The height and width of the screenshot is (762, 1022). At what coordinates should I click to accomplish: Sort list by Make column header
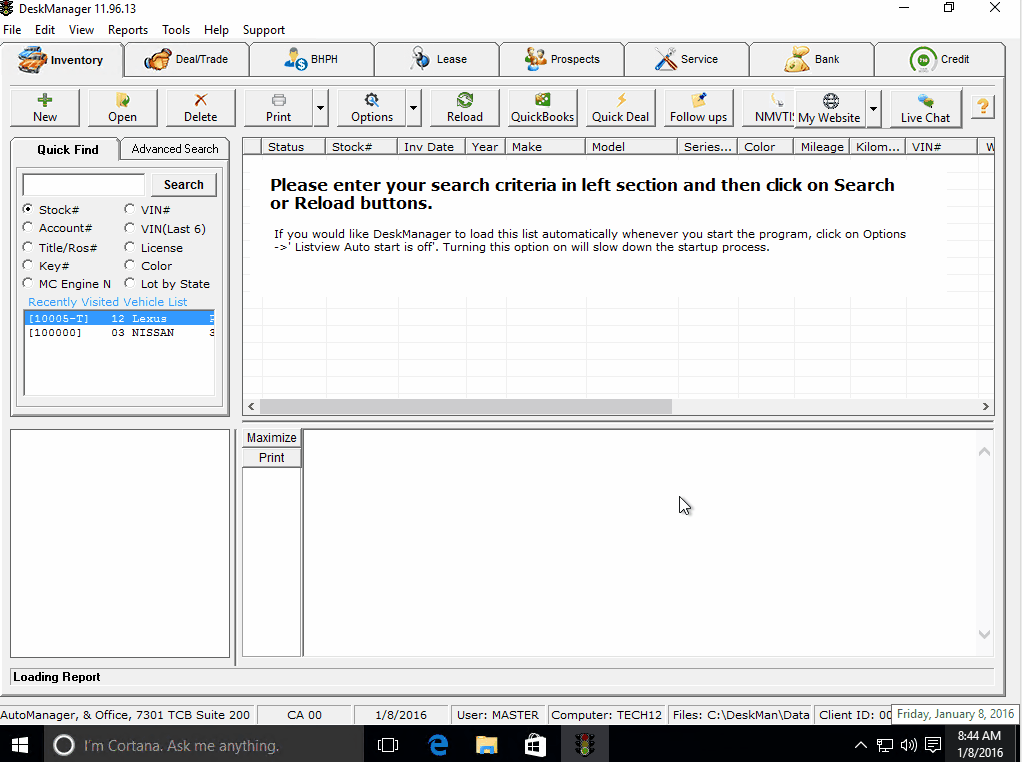pyautogui.click(x=545, y=147)
